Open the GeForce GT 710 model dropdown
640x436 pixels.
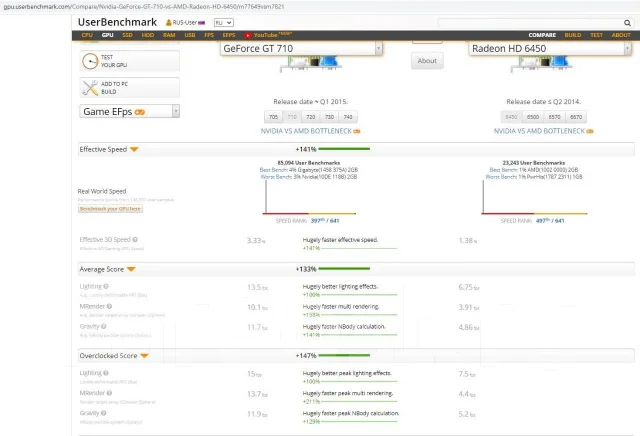tap(301, 49)
